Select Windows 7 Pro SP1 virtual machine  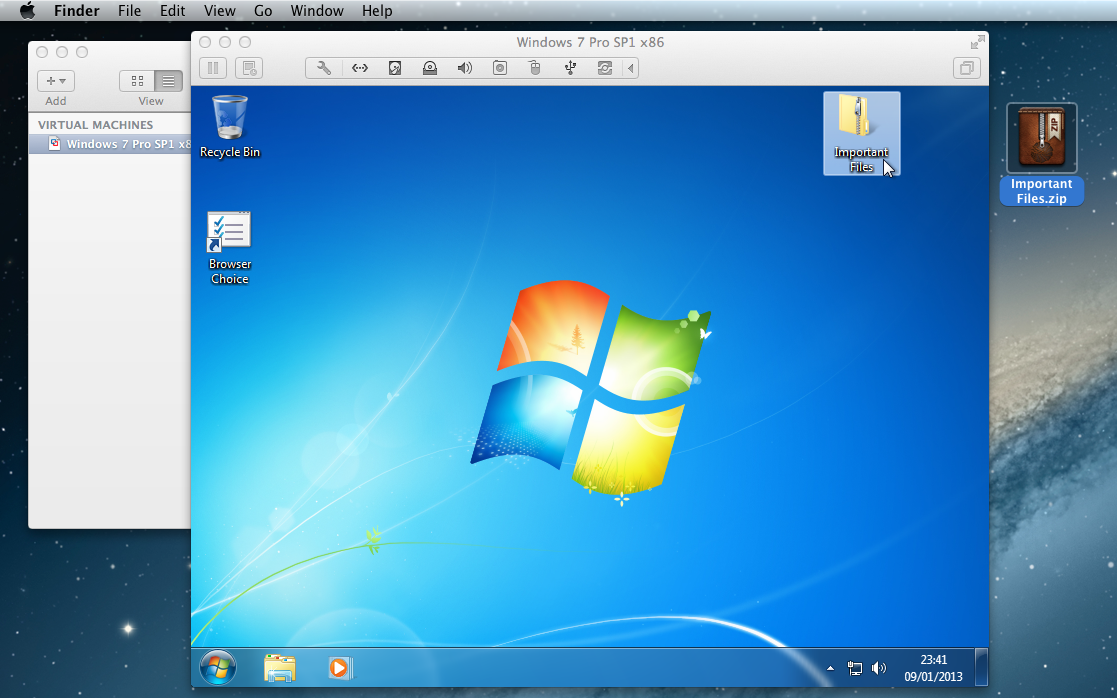(120, 144)
